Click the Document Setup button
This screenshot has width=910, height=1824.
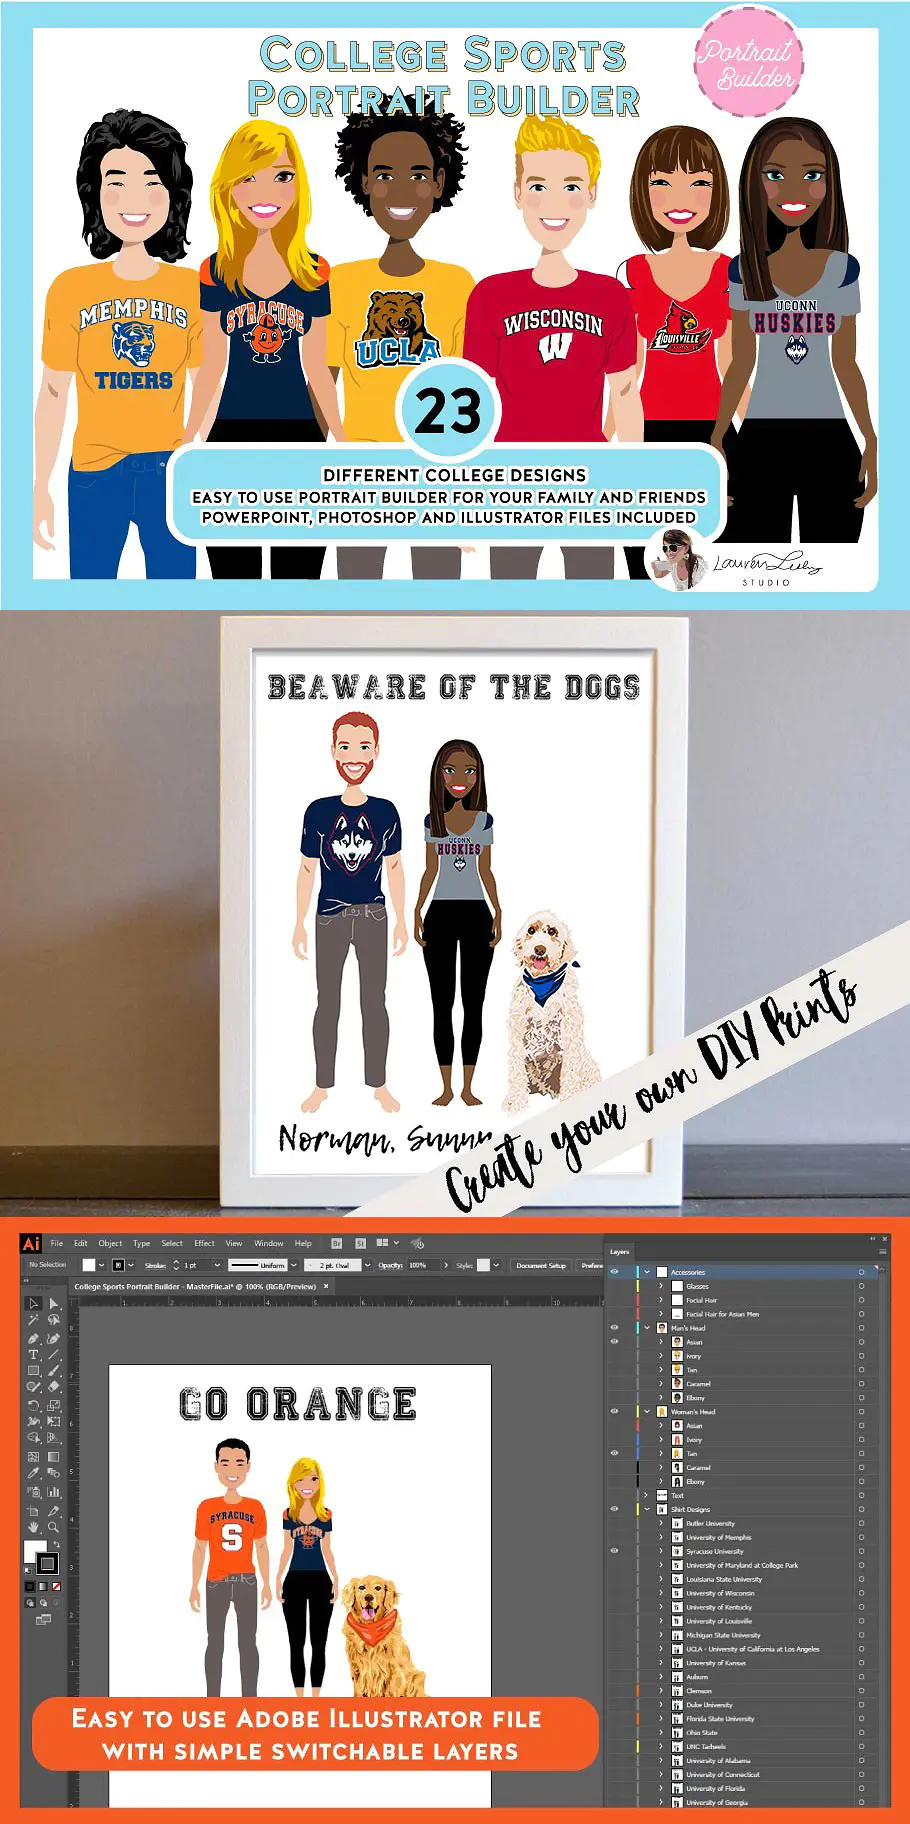541,1265
